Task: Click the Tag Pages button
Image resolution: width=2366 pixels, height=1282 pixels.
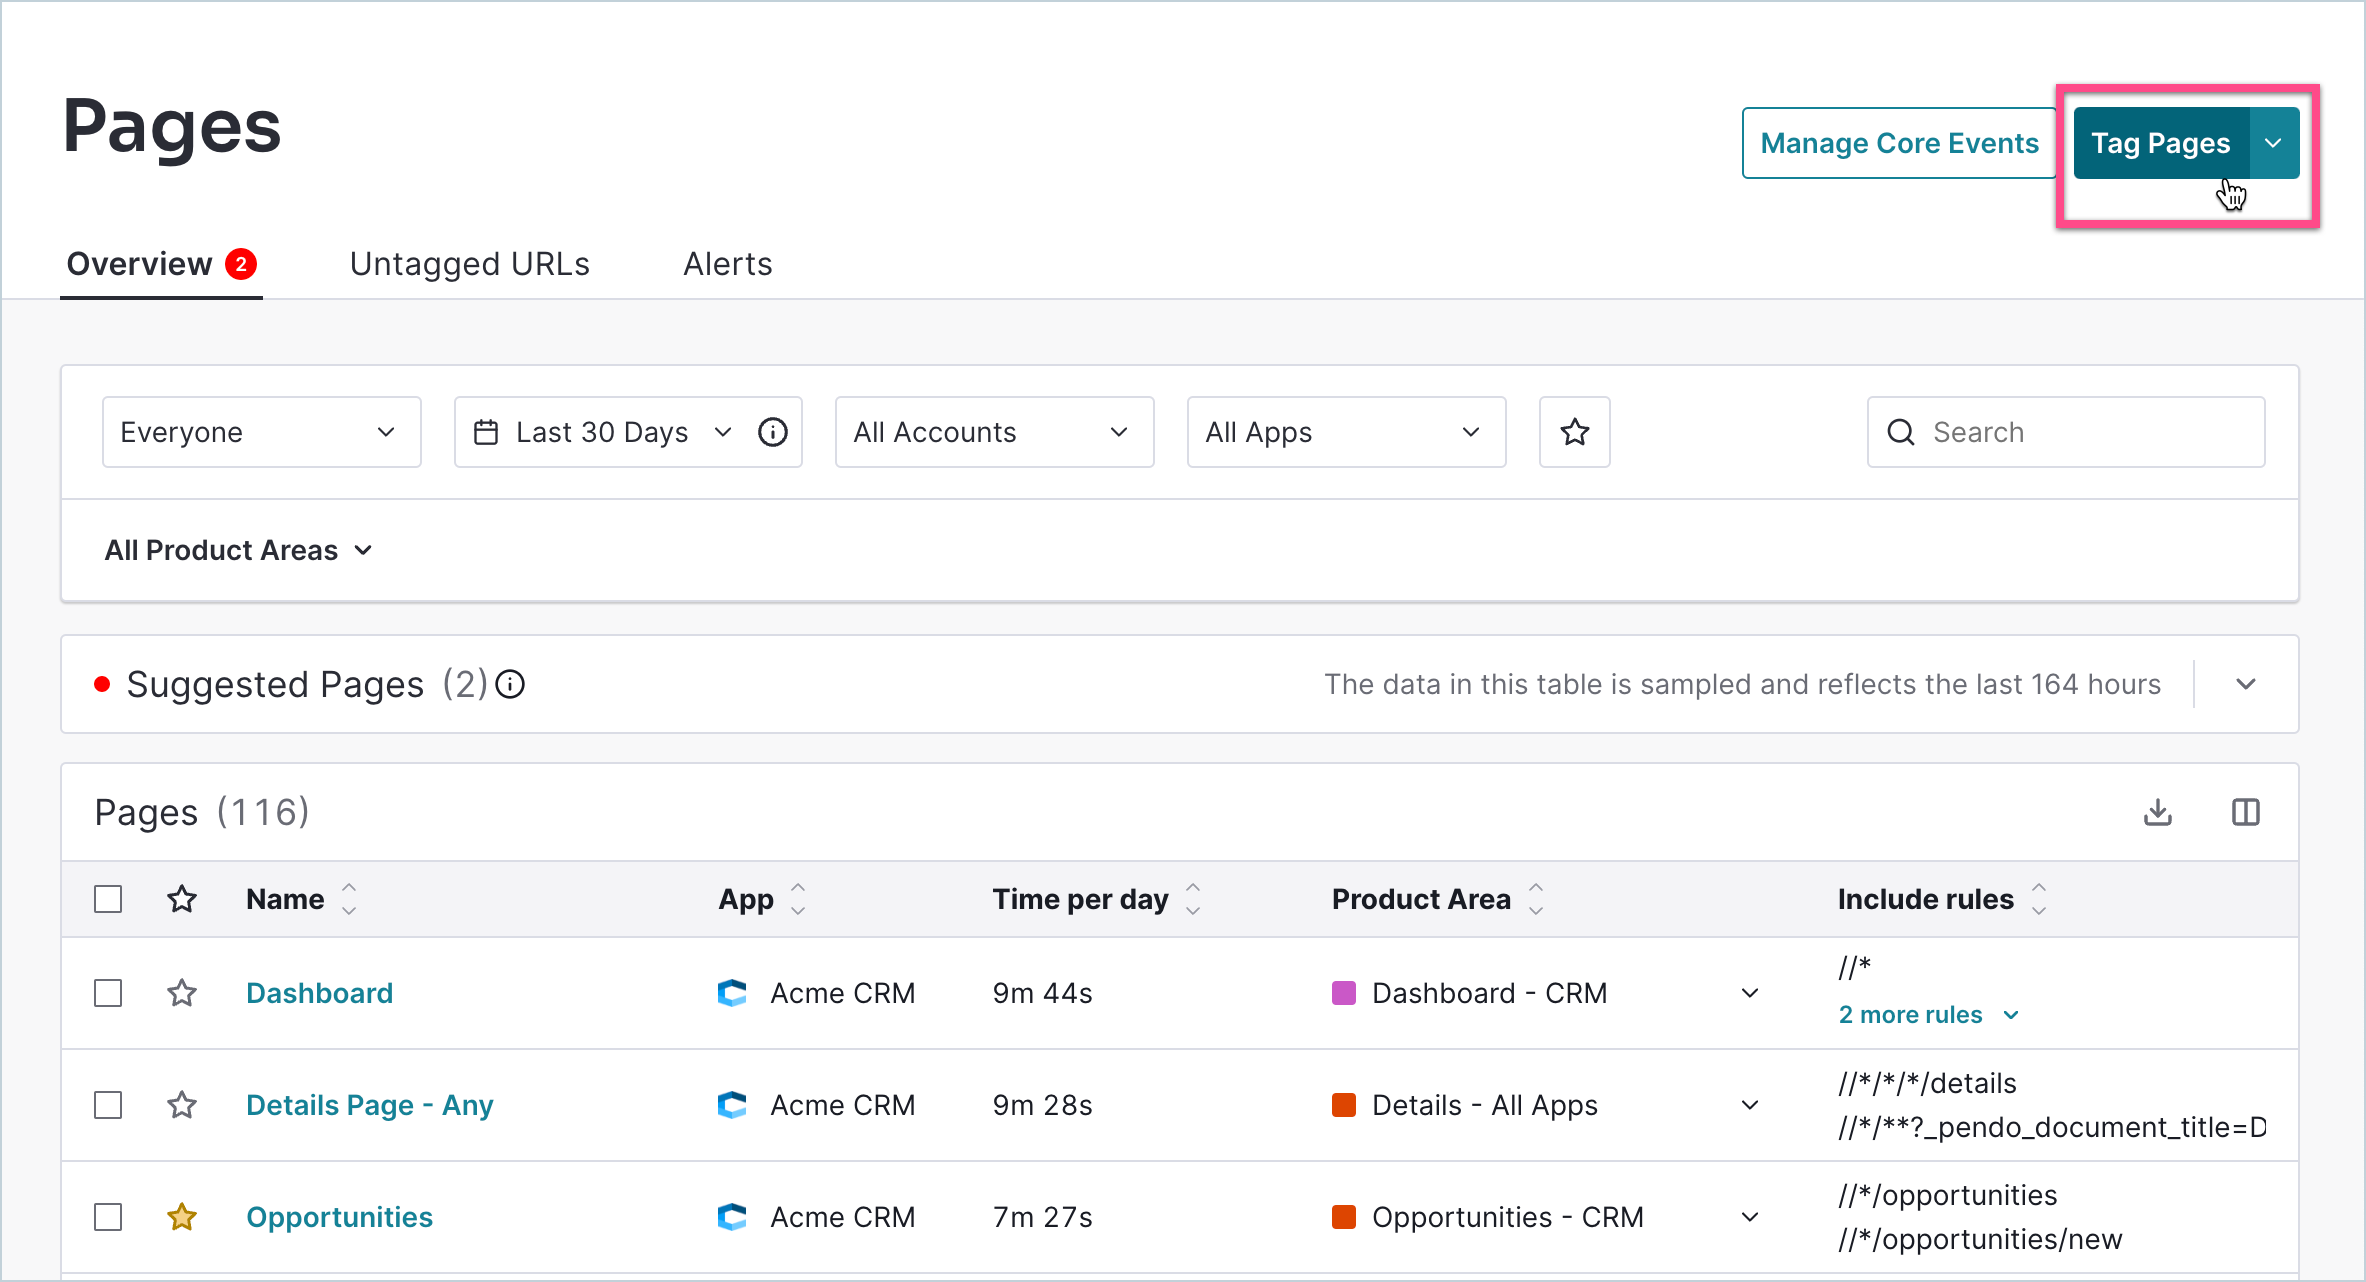Action: pyautogui.click(x=2161, y=143)
